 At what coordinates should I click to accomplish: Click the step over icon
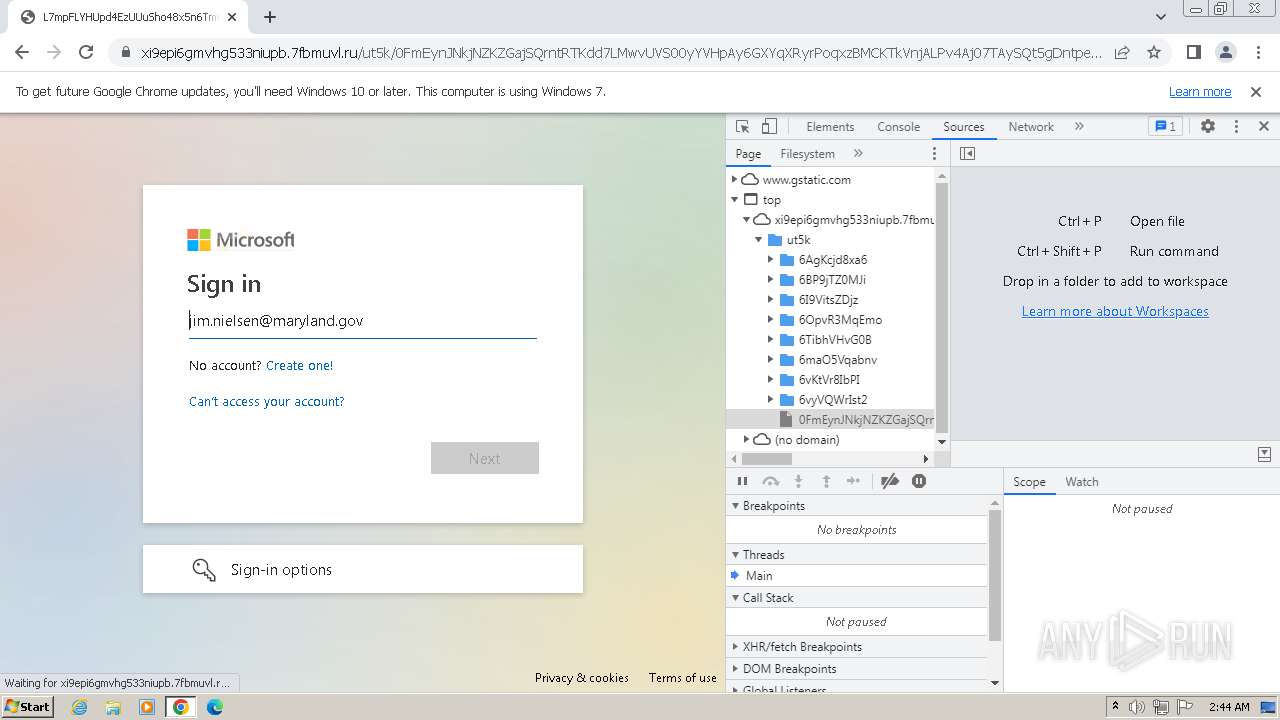(770, 482)
